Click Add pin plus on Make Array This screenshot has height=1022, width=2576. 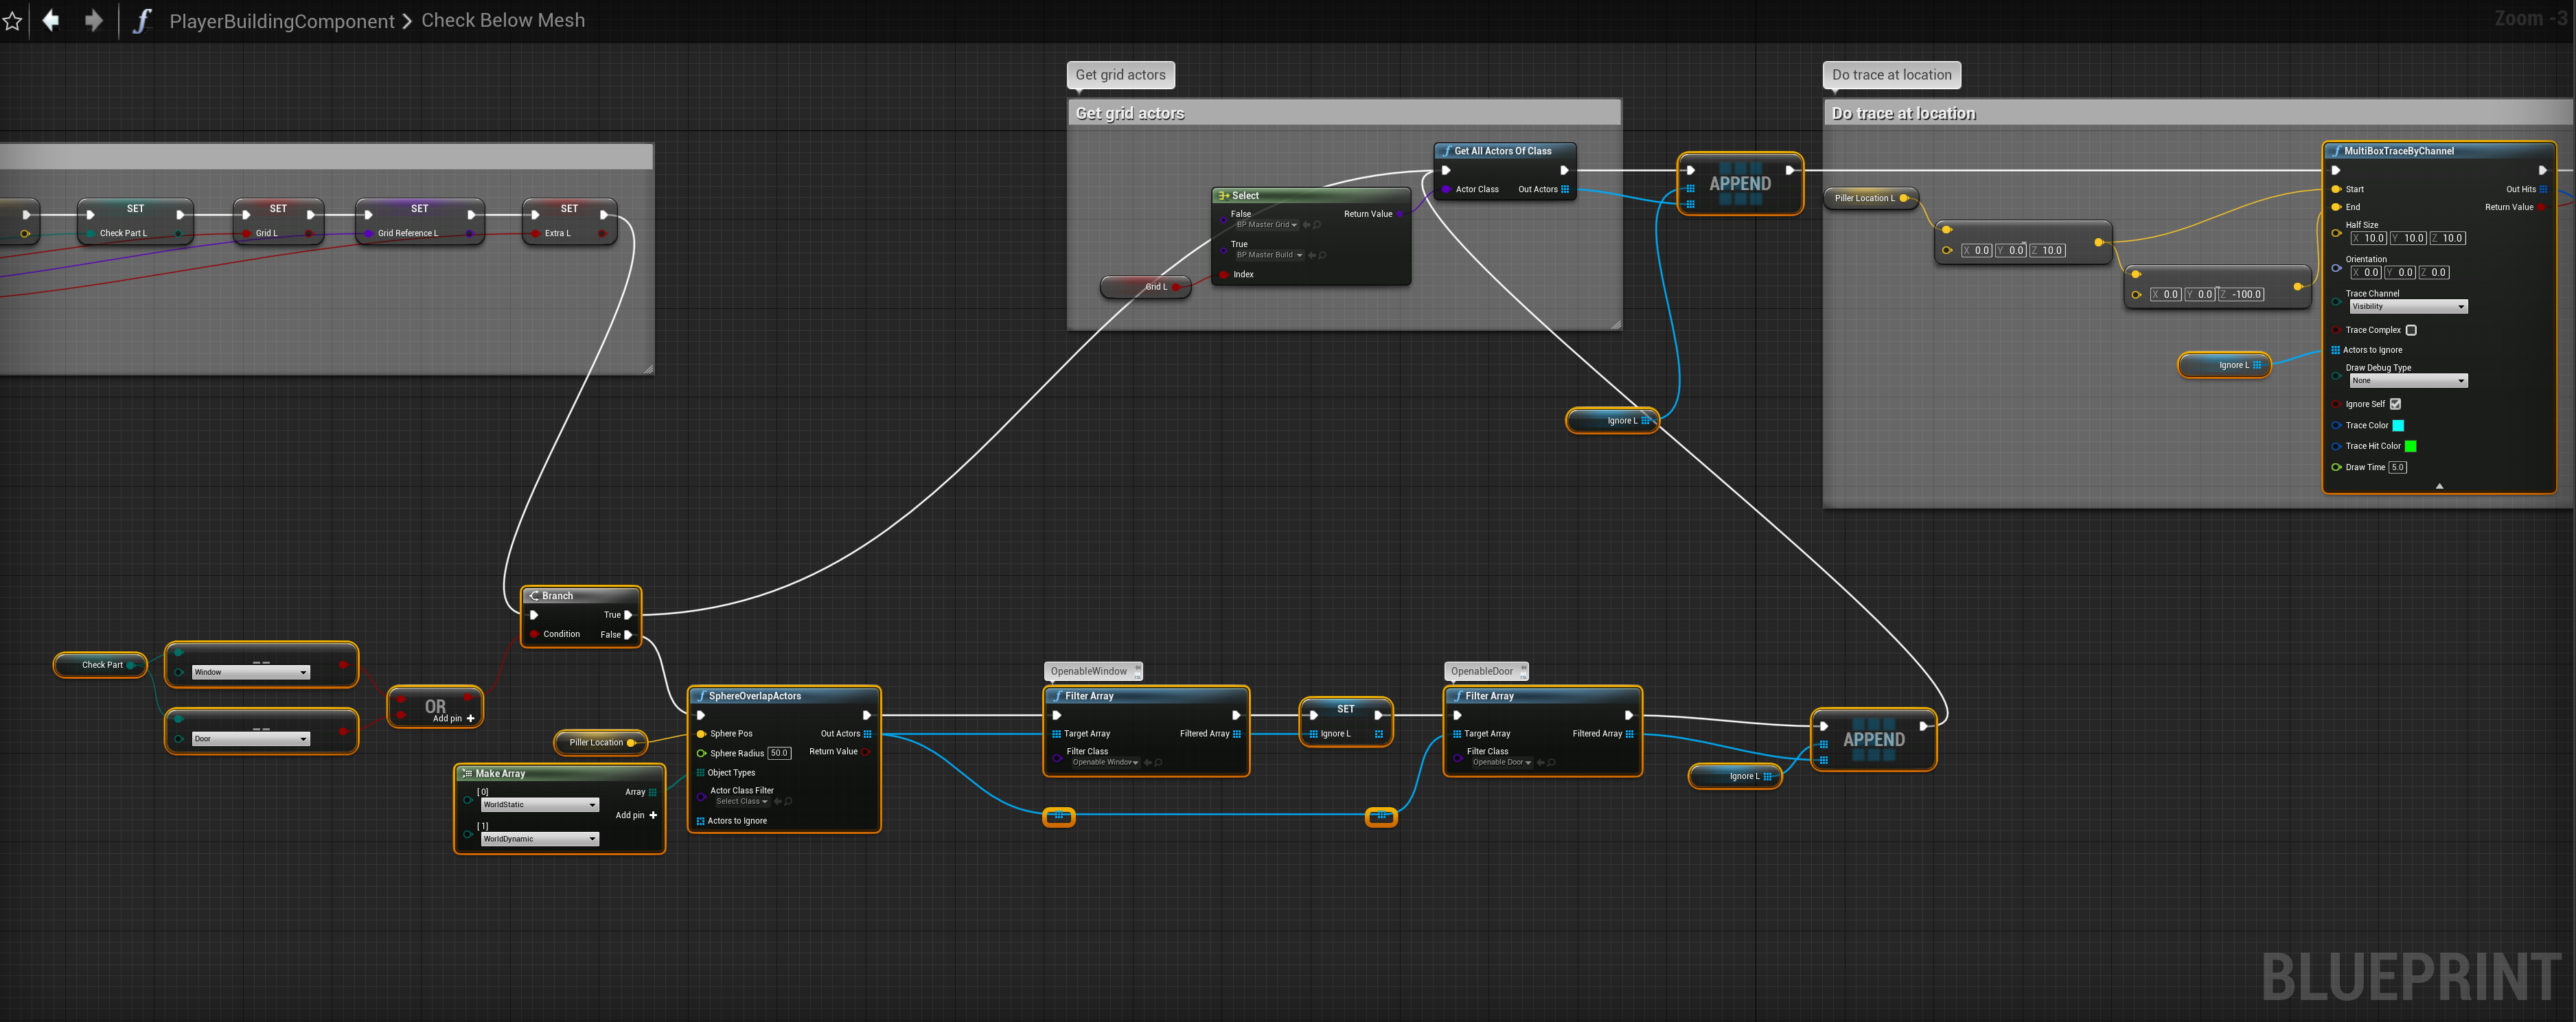pyautogui.click(x=653, y=815)
